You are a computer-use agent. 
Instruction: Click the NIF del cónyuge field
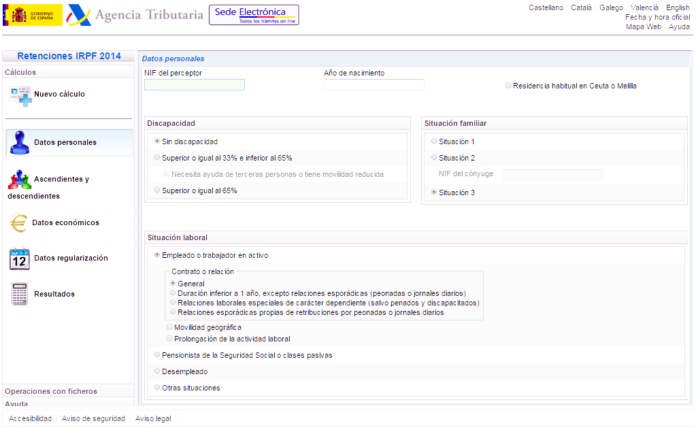pos(553,174)
